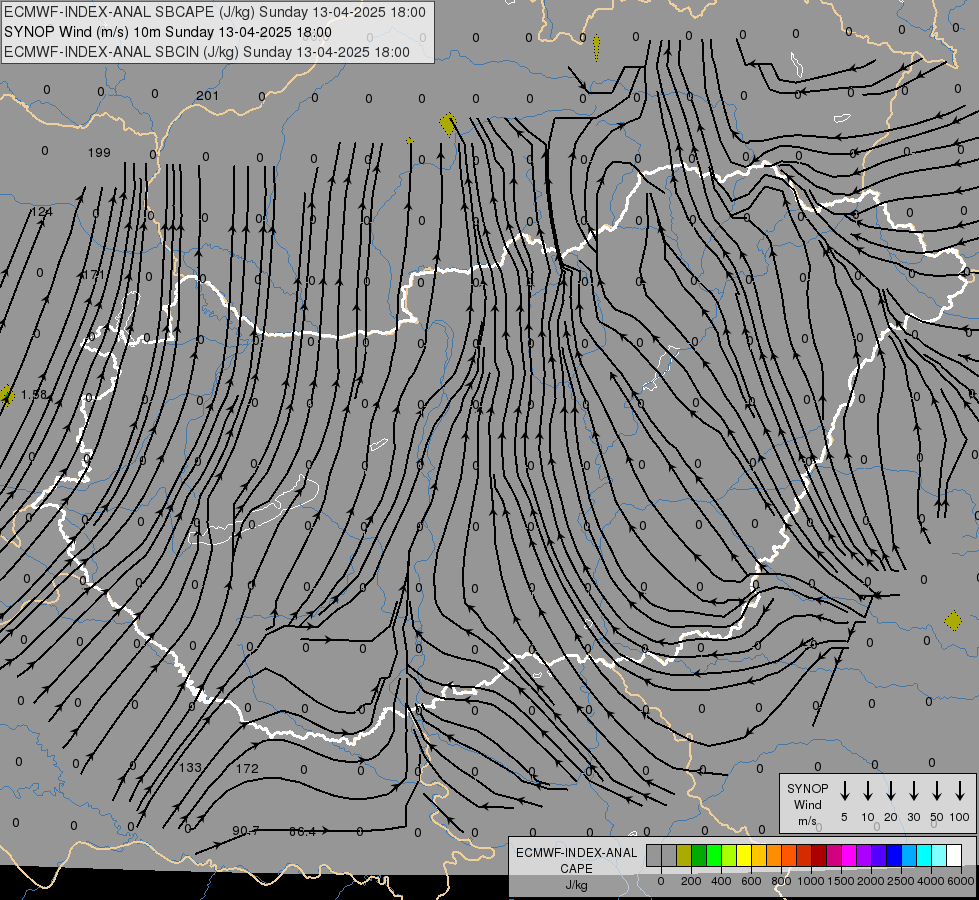This screenshot has width=979, height=900.
Task: Click the 400 tick on the CAPE scale
Action: click(x=721, y=881)
